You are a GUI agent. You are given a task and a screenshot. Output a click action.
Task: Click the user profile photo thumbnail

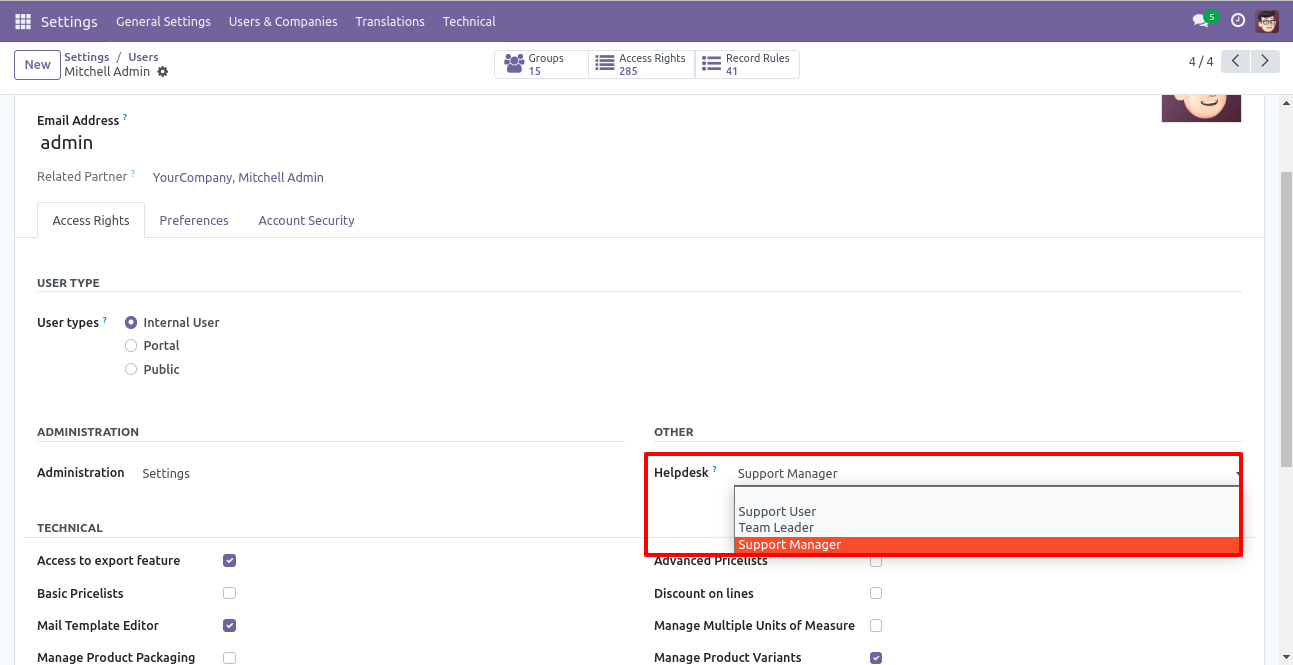click(x=1201, y=108)
